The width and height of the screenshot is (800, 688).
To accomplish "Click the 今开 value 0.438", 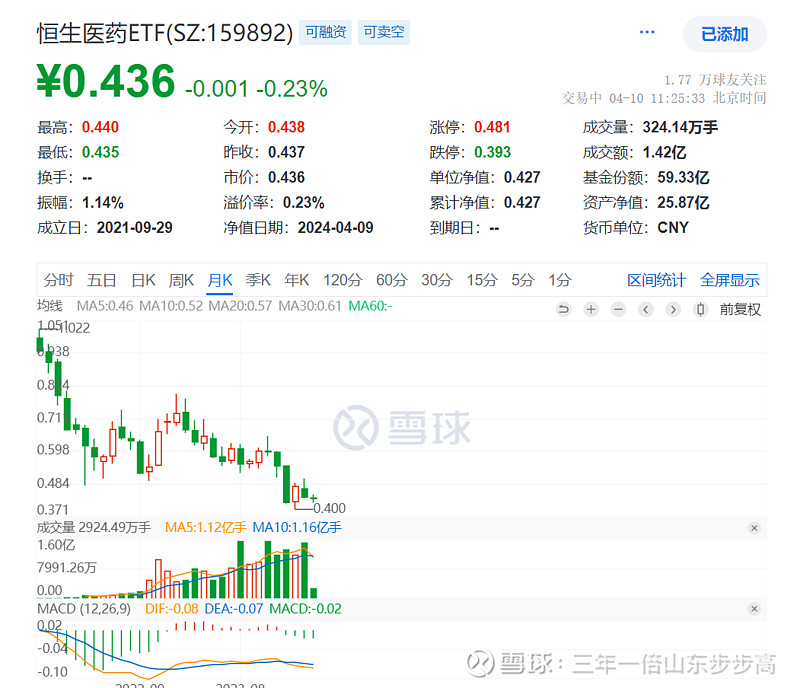I will pos(286,127).
